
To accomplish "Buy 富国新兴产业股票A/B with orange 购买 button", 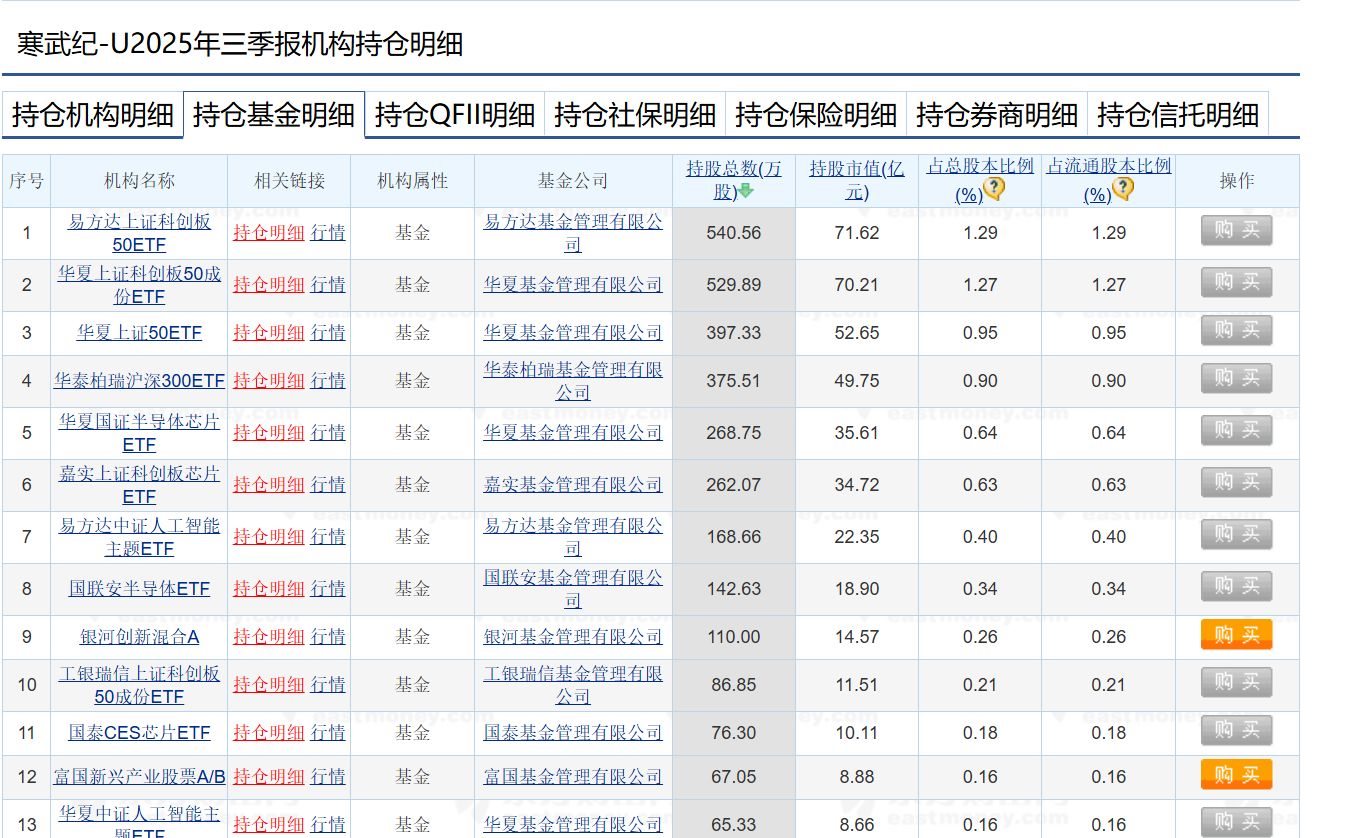I will [1237, 775].
